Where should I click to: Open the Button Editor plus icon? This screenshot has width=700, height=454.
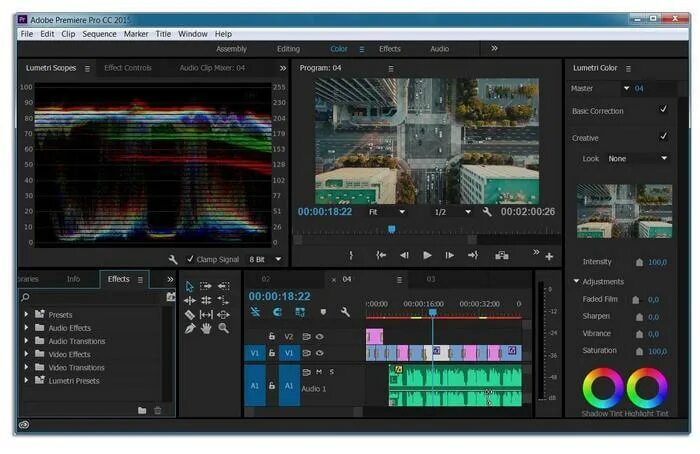coord(549,257)
